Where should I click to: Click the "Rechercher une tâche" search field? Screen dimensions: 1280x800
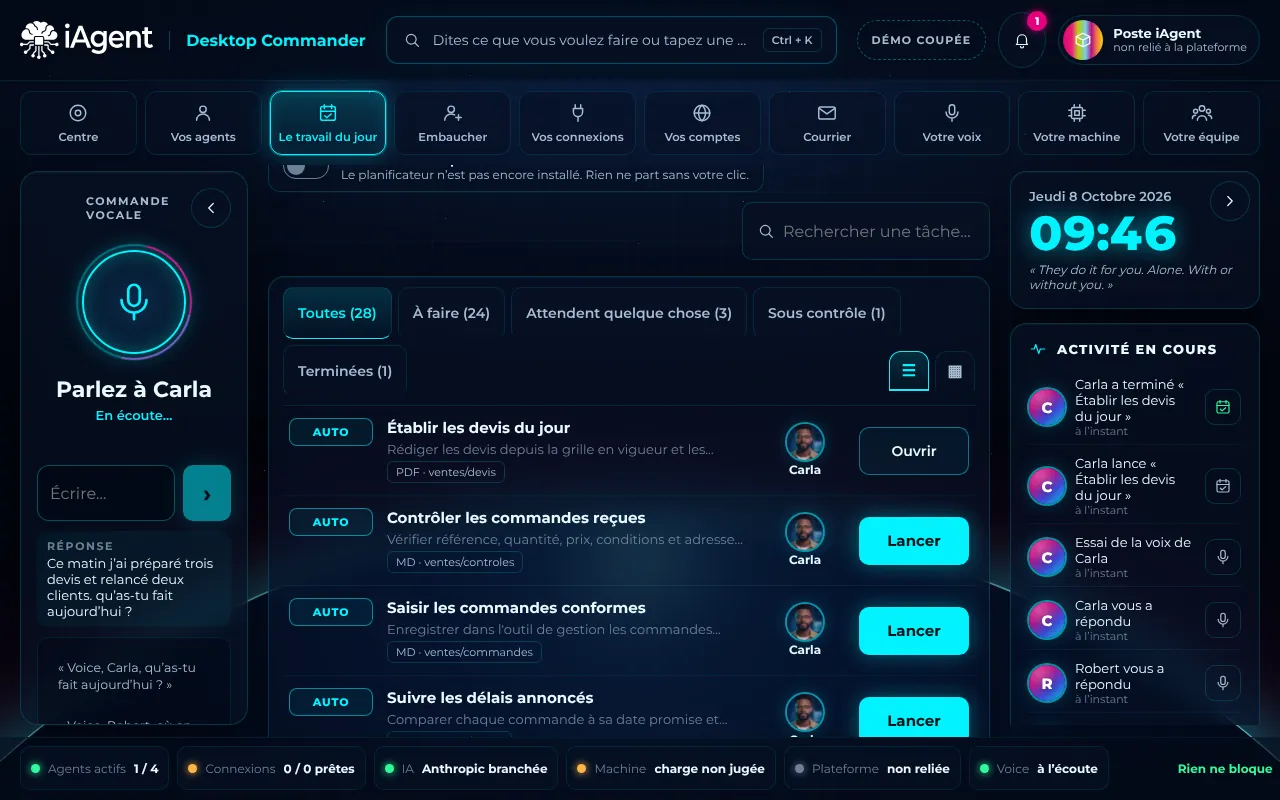[x=866, y=231]
